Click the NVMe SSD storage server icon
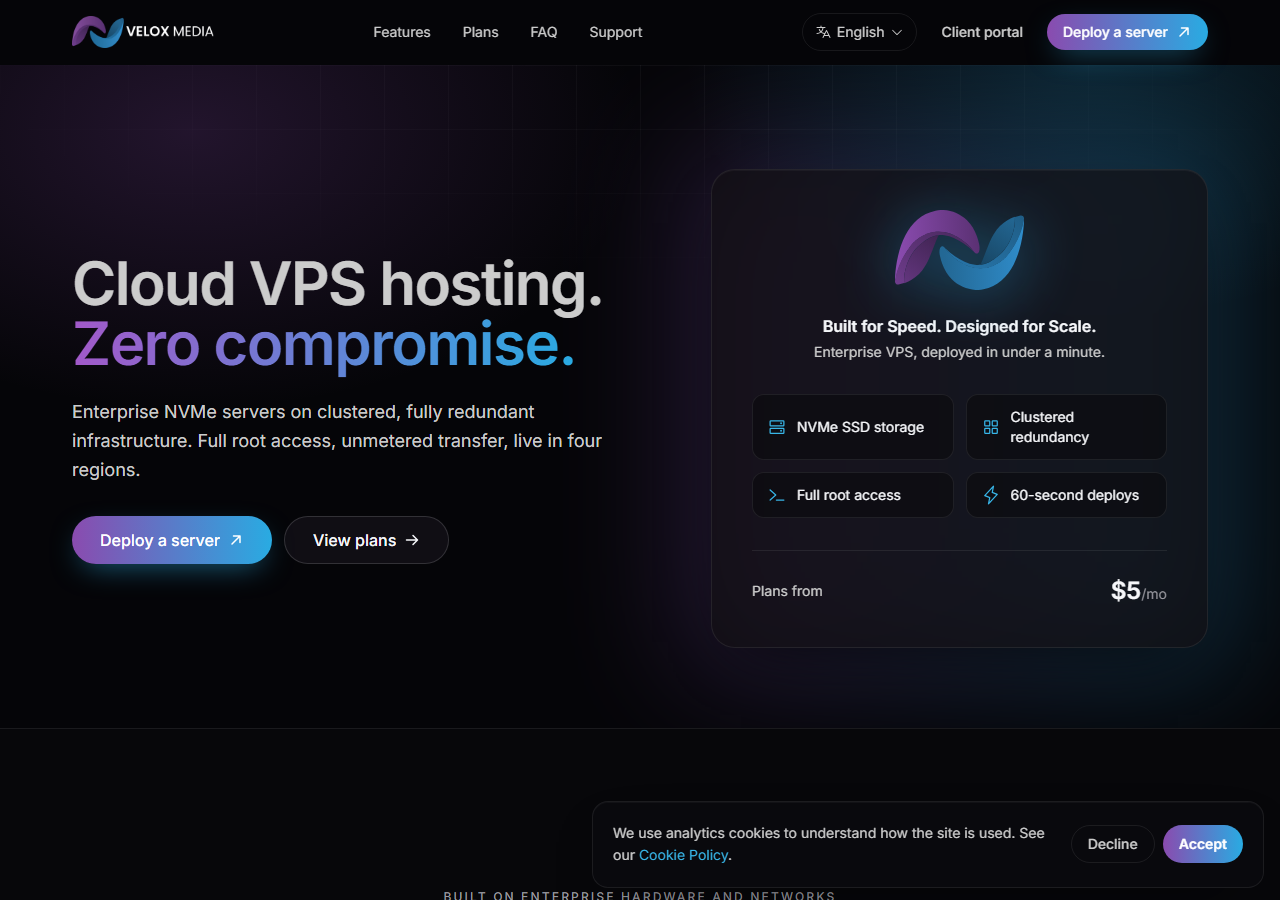Viewport: 1280px width, 900px height. pyautogui.click(x=777, y=427)
